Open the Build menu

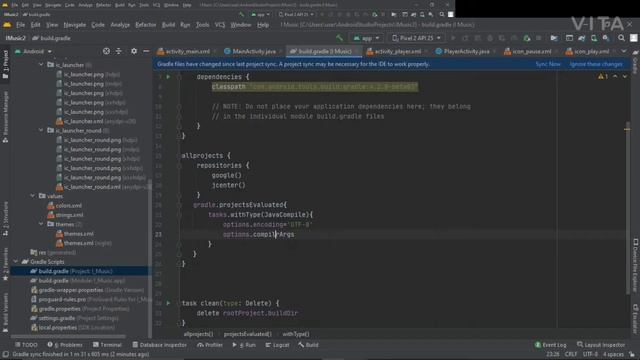(168, 25)
